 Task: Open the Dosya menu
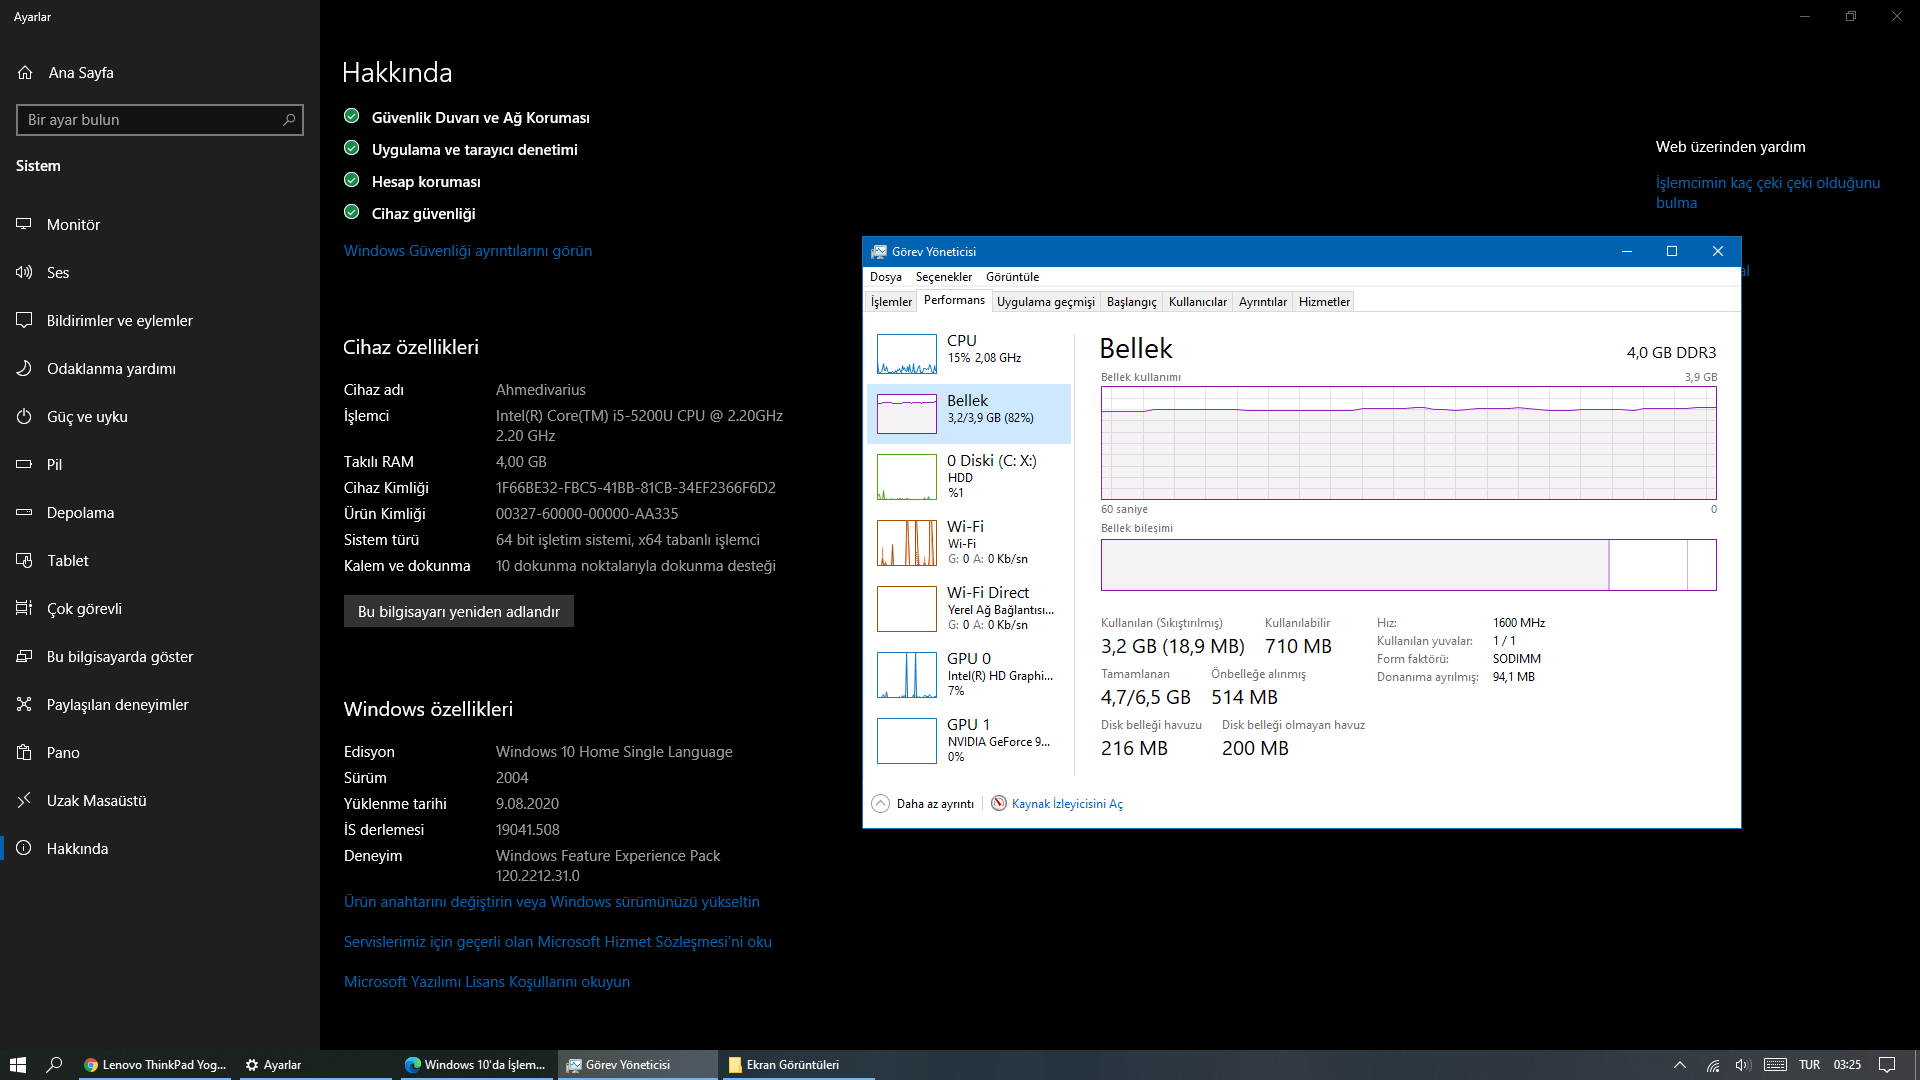885,277
